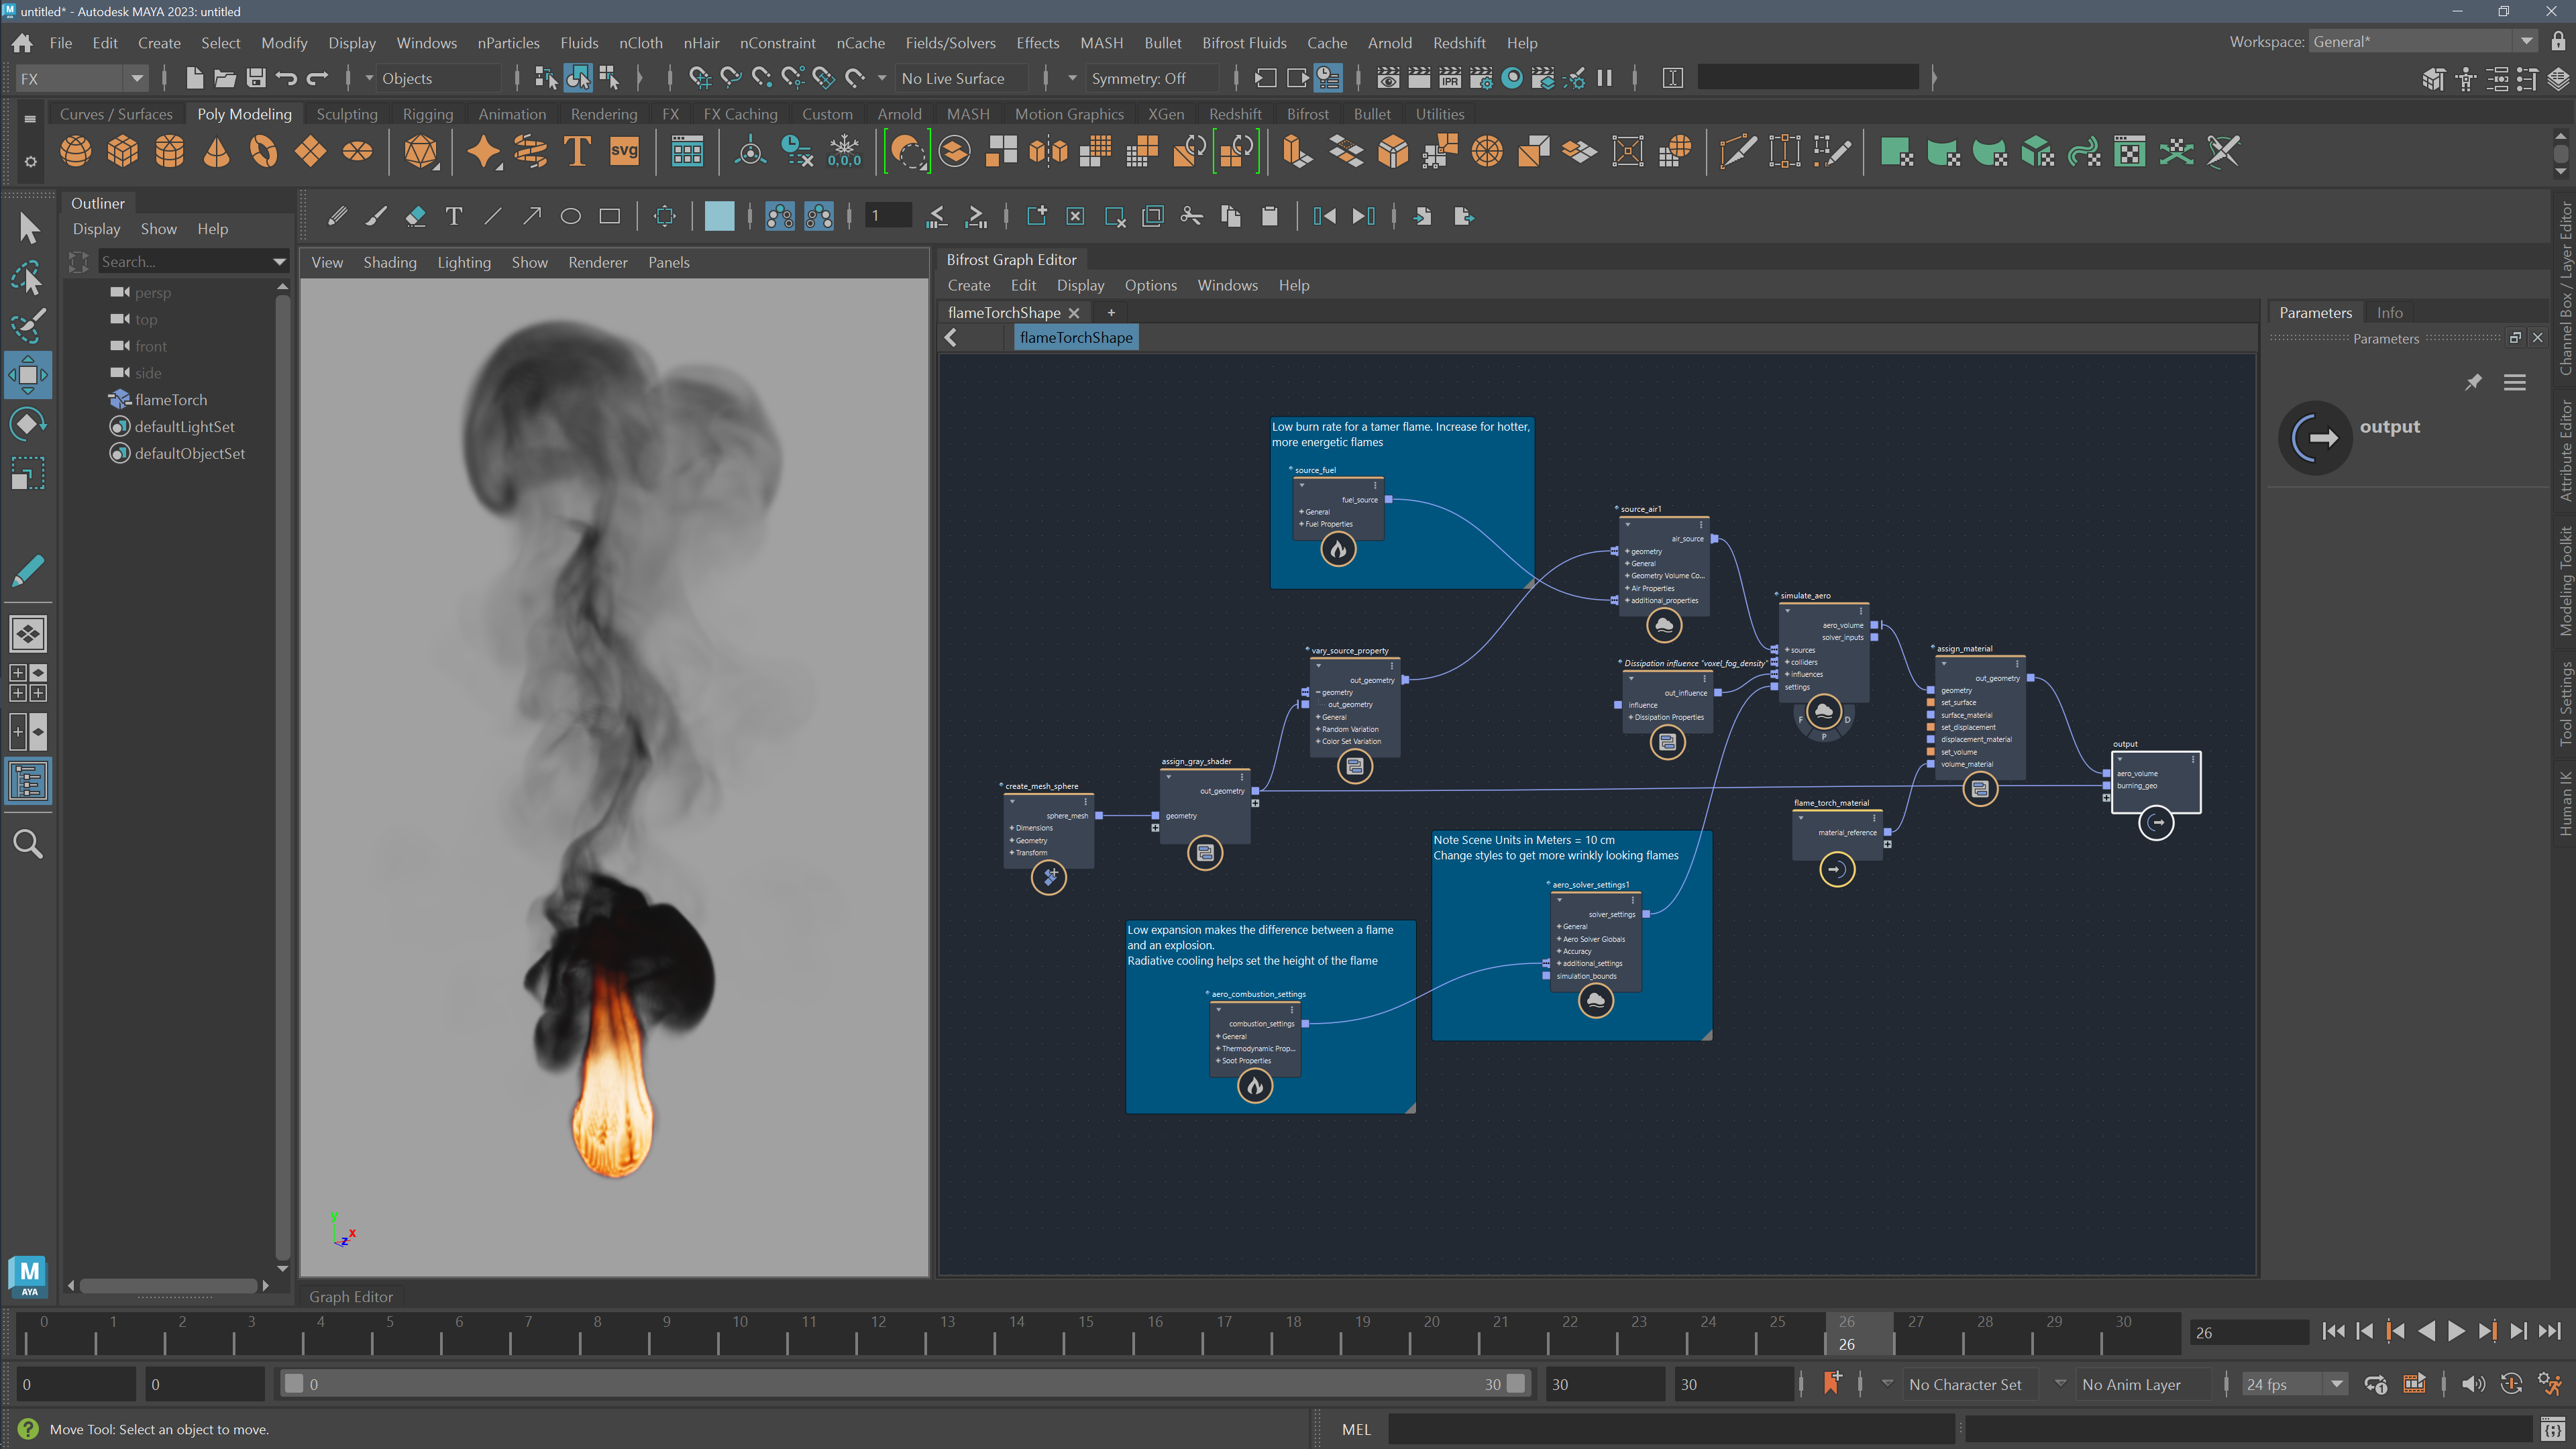Select the eraser annotation tool
Viewport: 2576px width, 1449px height.
click(416, 215)
